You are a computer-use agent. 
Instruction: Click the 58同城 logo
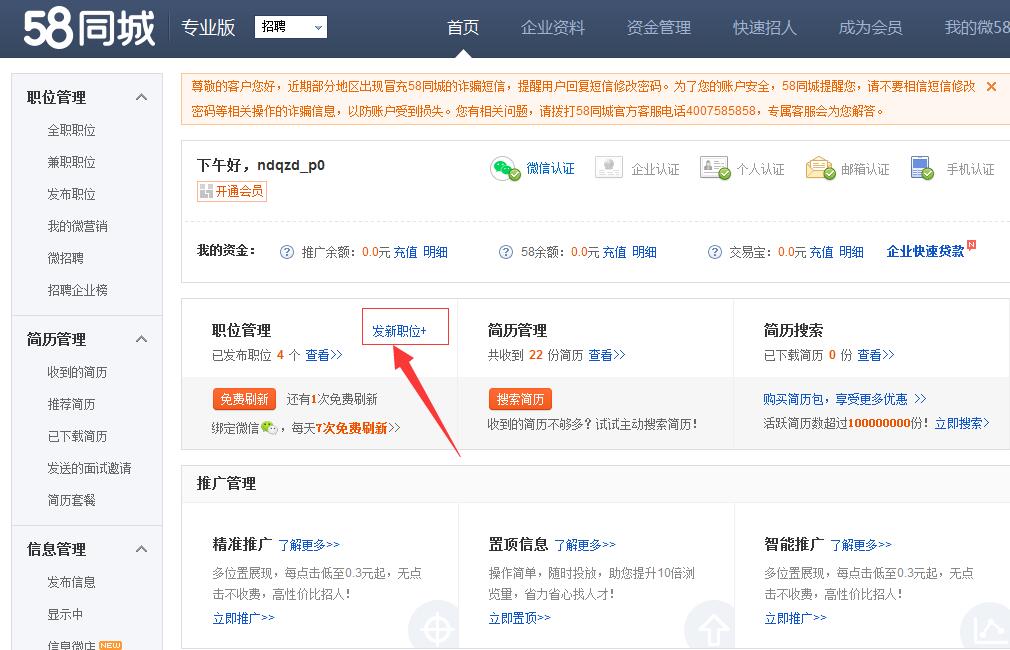89,28
